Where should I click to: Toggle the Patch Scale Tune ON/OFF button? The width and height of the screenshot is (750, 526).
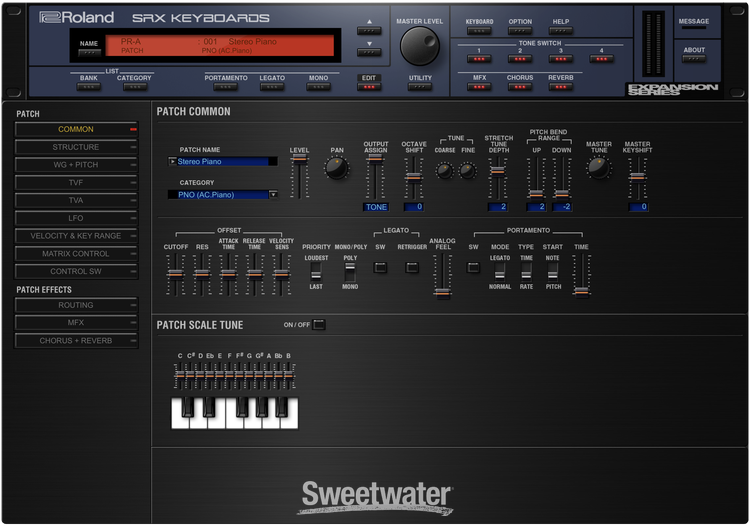coord(319,325)
